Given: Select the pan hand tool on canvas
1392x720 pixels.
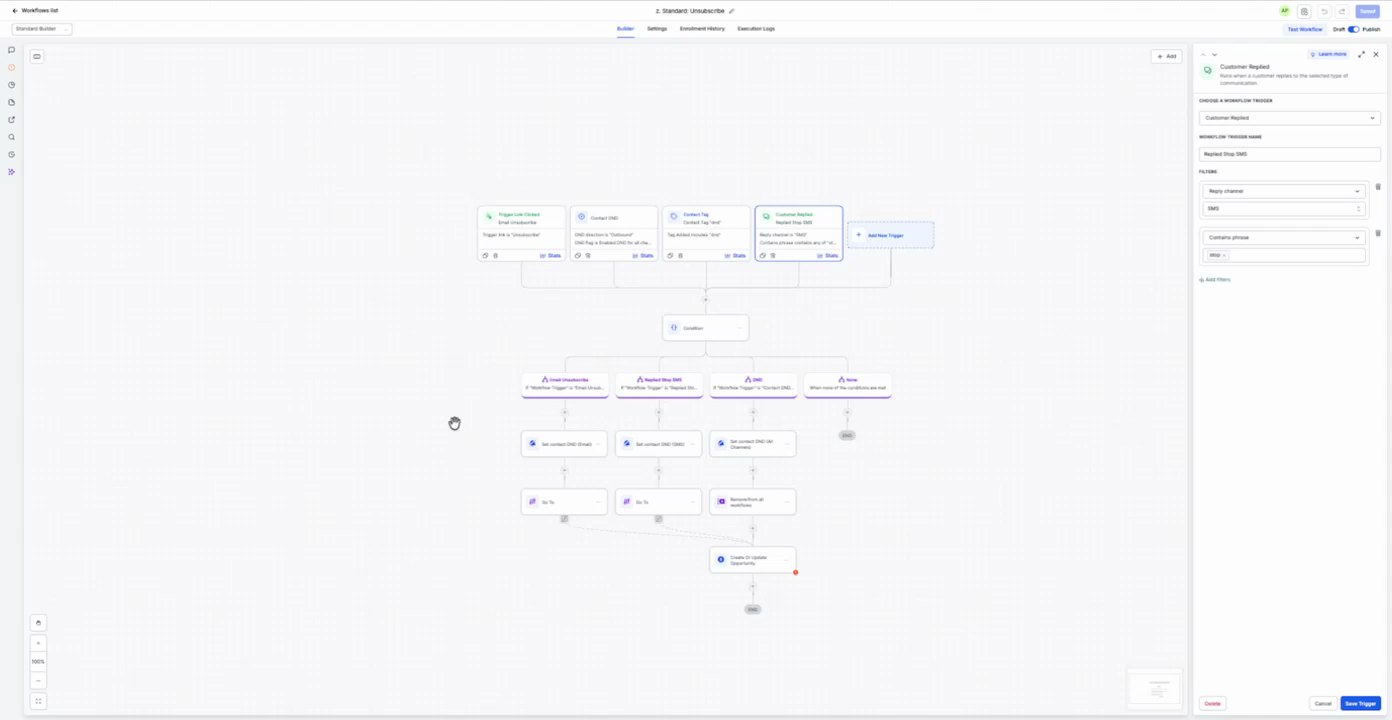Looking at the screenshot, I should tap(38, 622).
